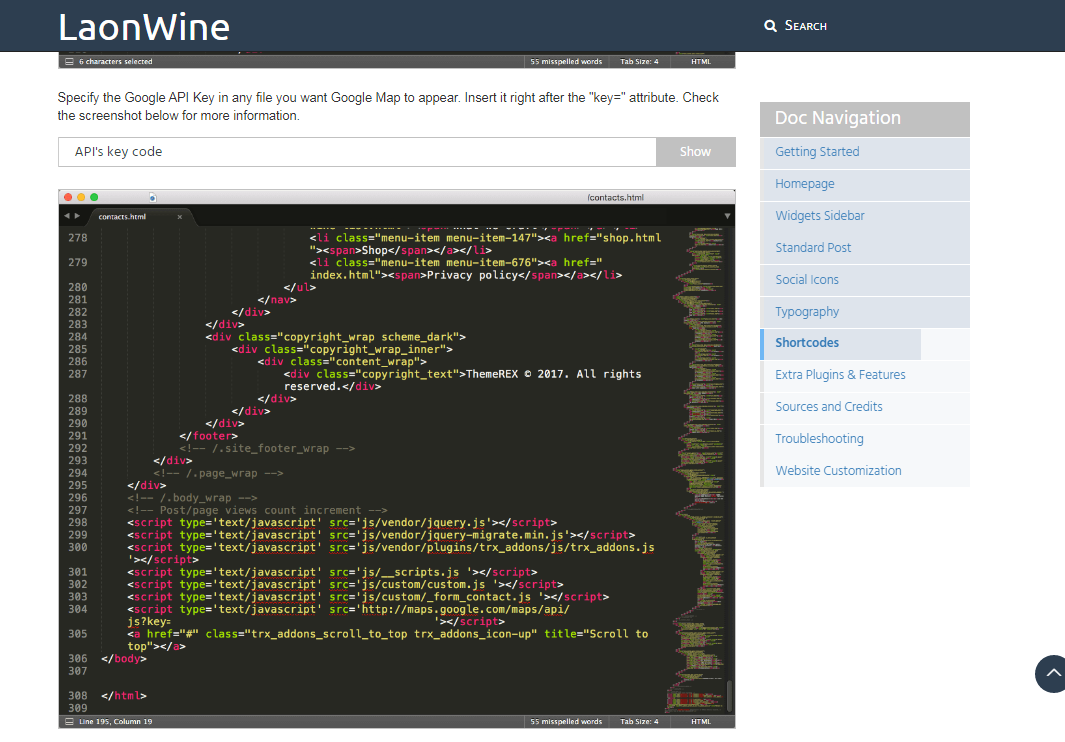The image size is (1065, 742).
Task: Click the Show button for API's key code
Action: (x=696, y=152)
